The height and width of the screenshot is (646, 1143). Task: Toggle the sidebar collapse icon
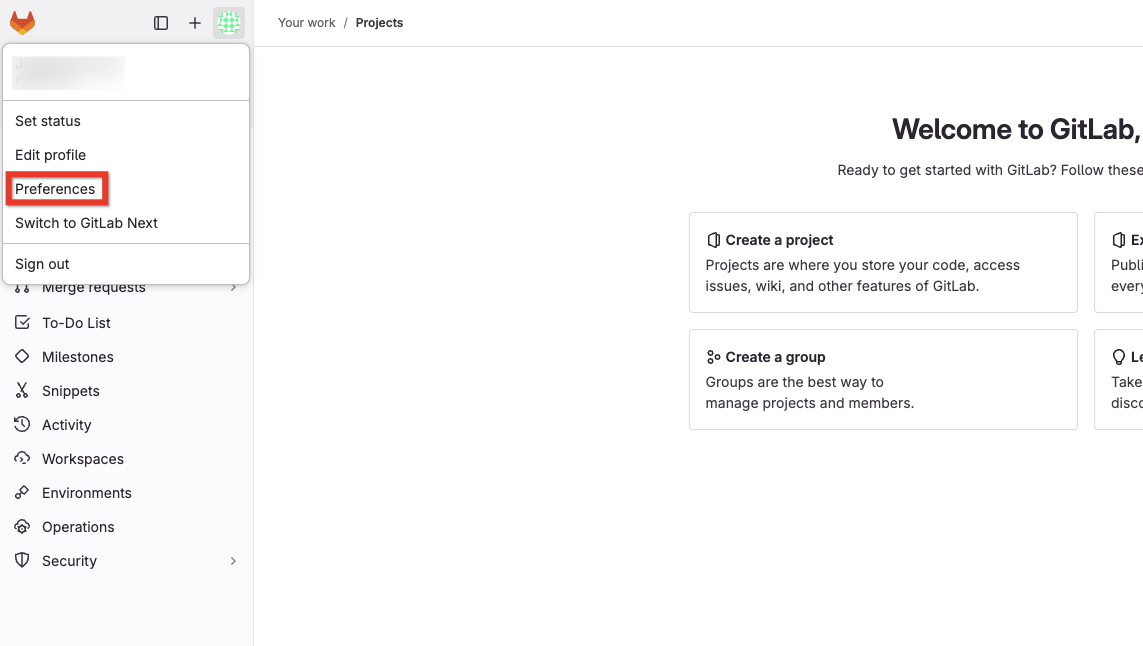161,23
